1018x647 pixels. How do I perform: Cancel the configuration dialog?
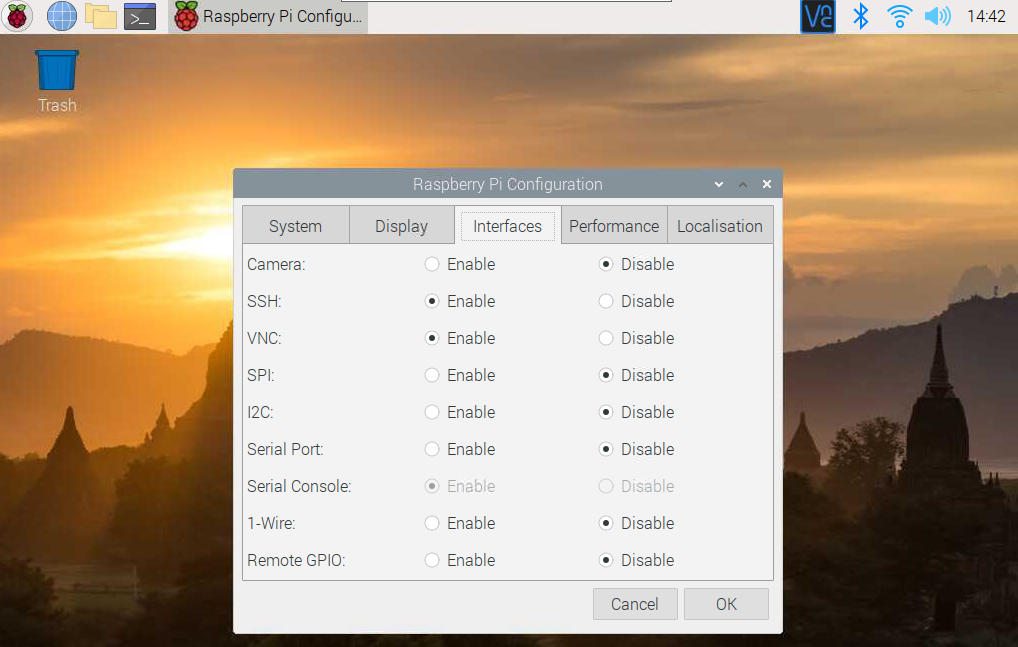pyautogui.click(x=635, y=604)
